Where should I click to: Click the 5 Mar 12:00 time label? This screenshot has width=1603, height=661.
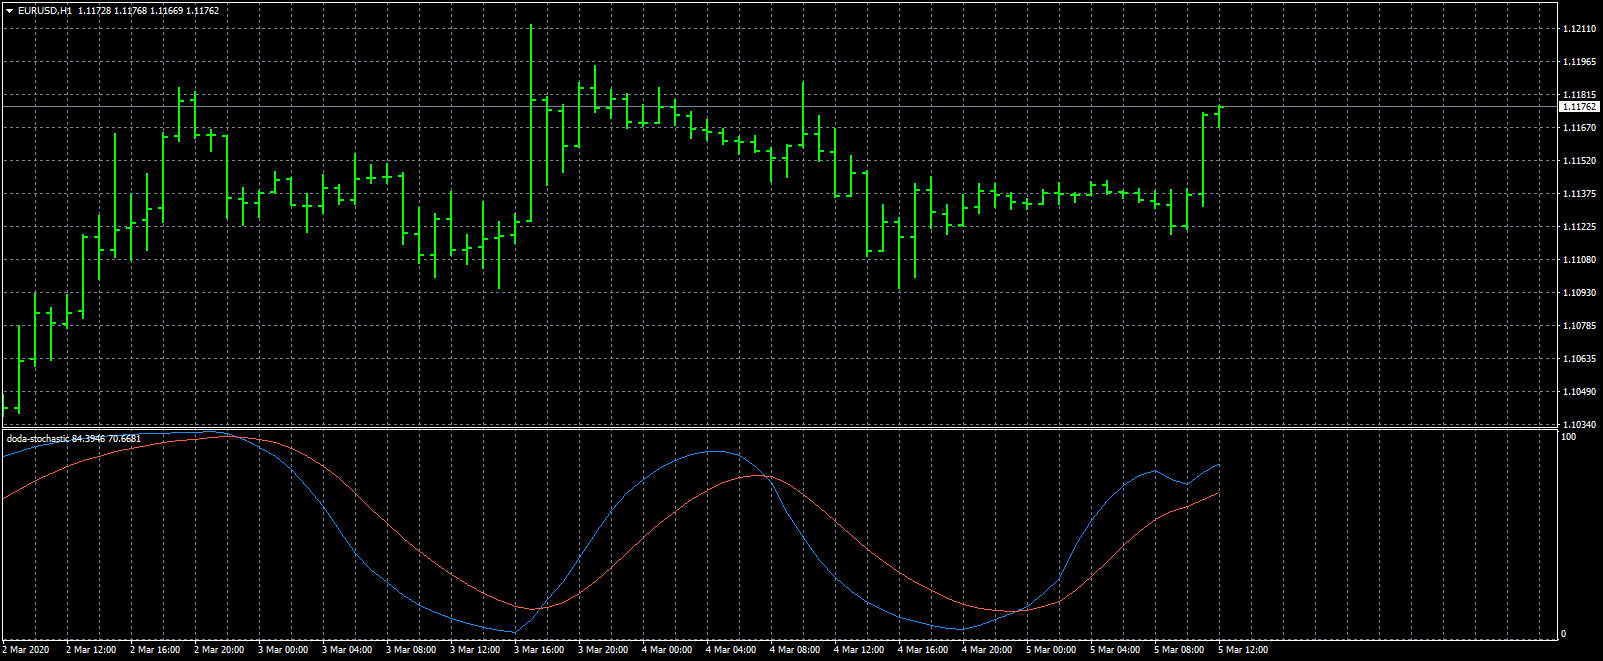(x=1243, y=650)
